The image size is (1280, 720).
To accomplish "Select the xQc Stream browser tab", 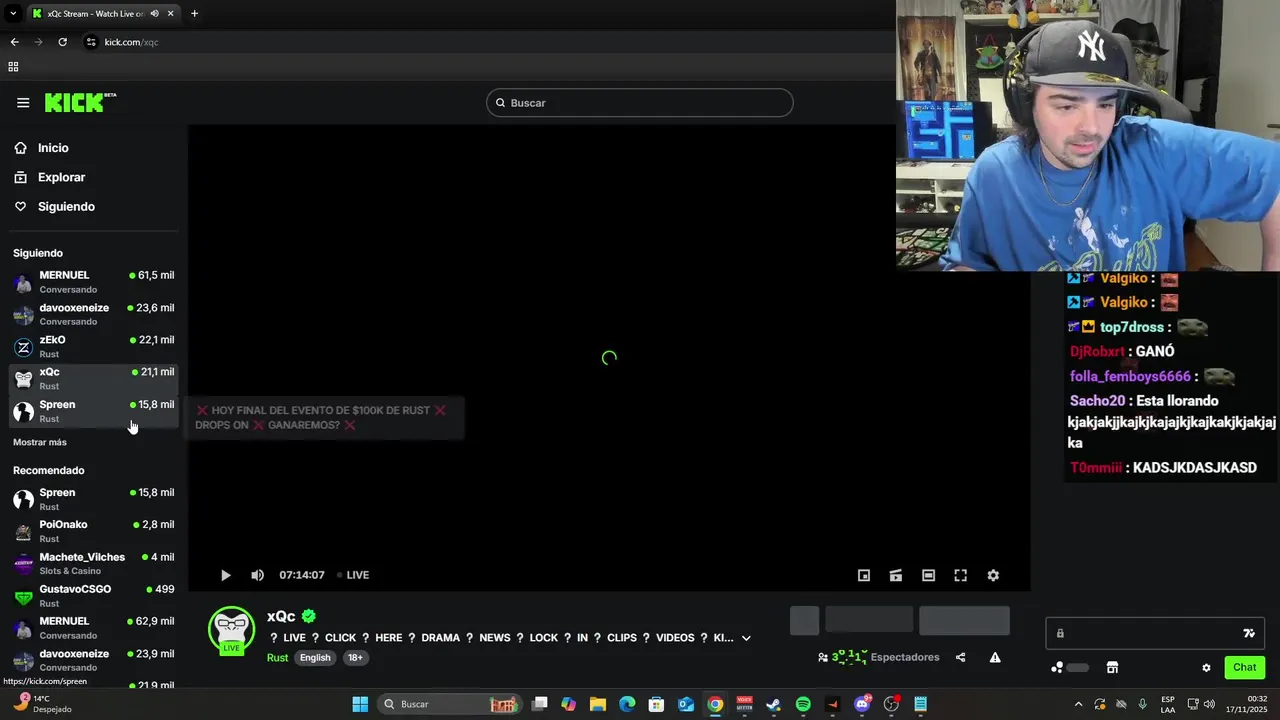I will pos(103,13).
